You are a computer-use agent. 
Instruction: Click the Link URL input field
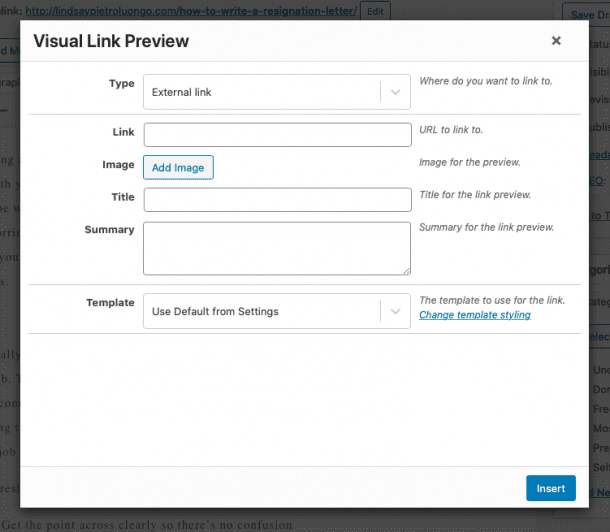coord(277,135)
